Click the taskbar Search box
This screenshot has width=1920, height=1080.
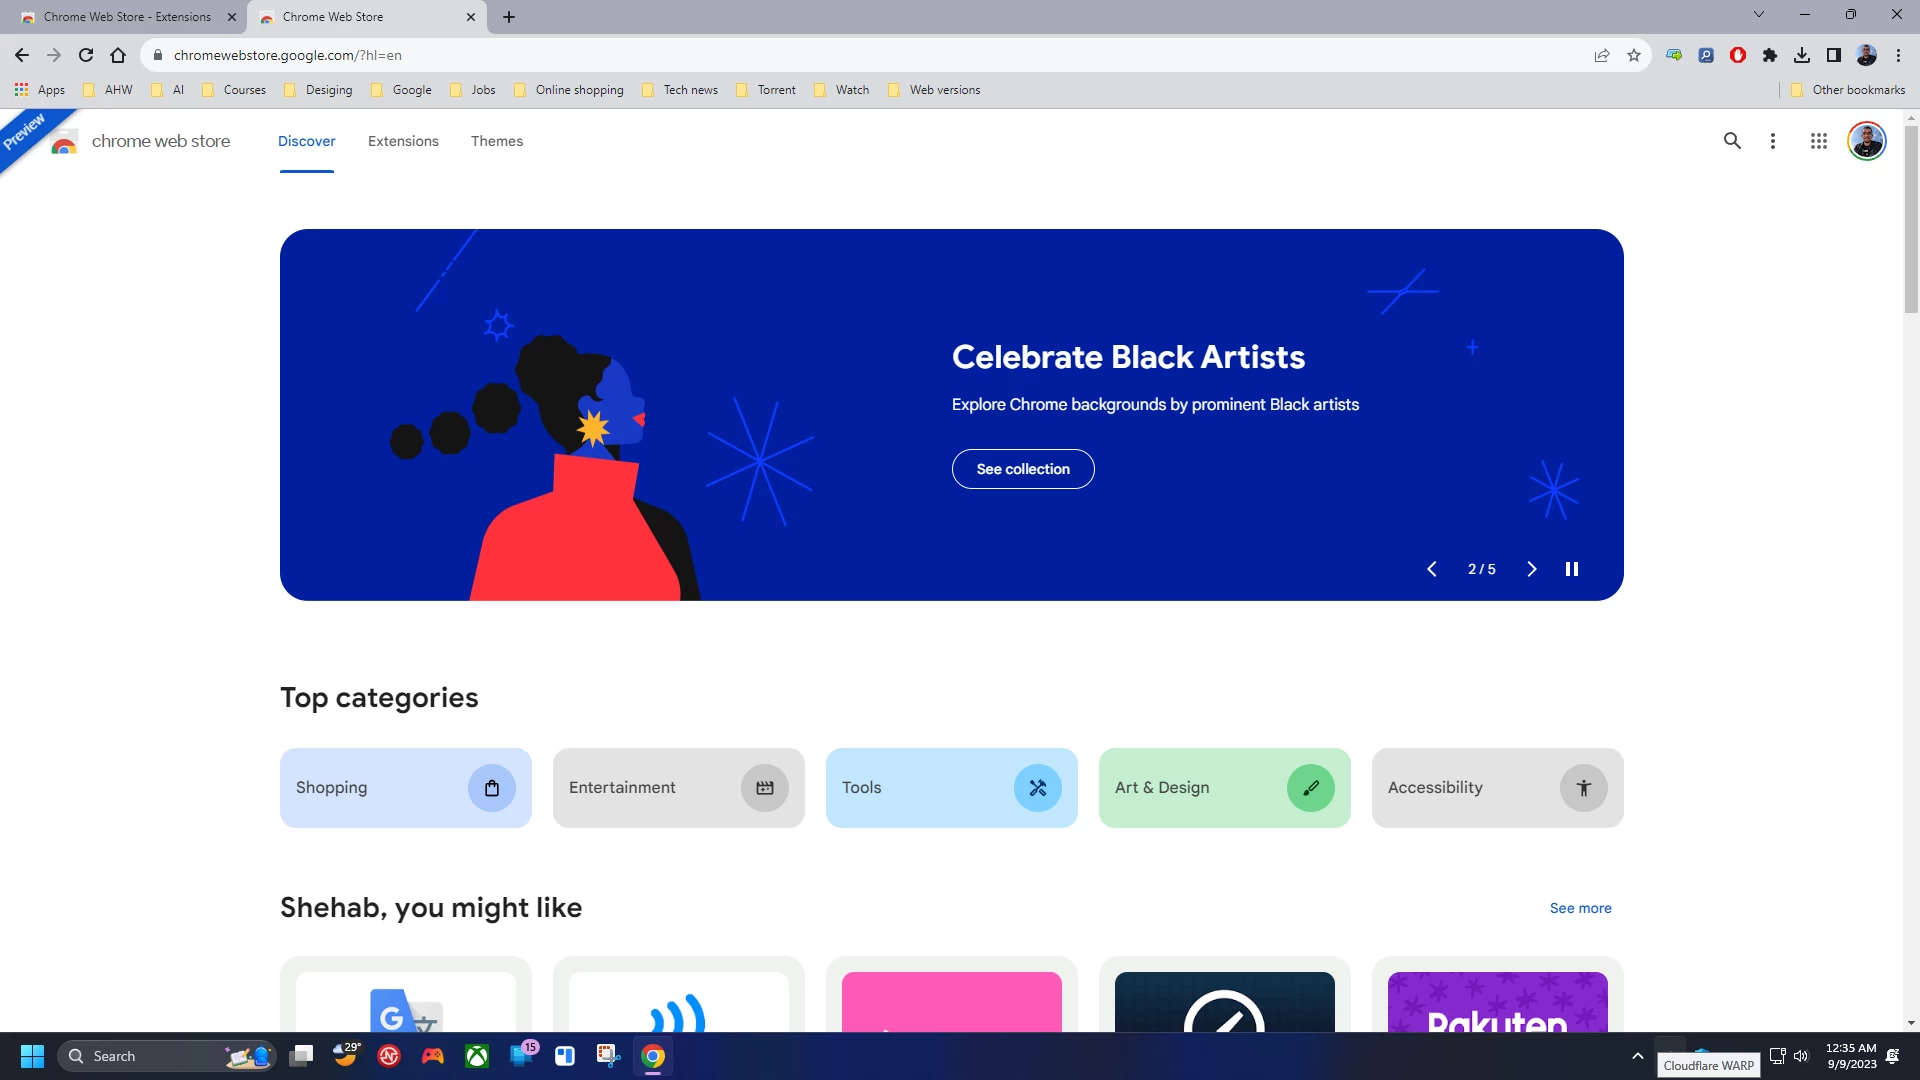(x=166, y=1056)
